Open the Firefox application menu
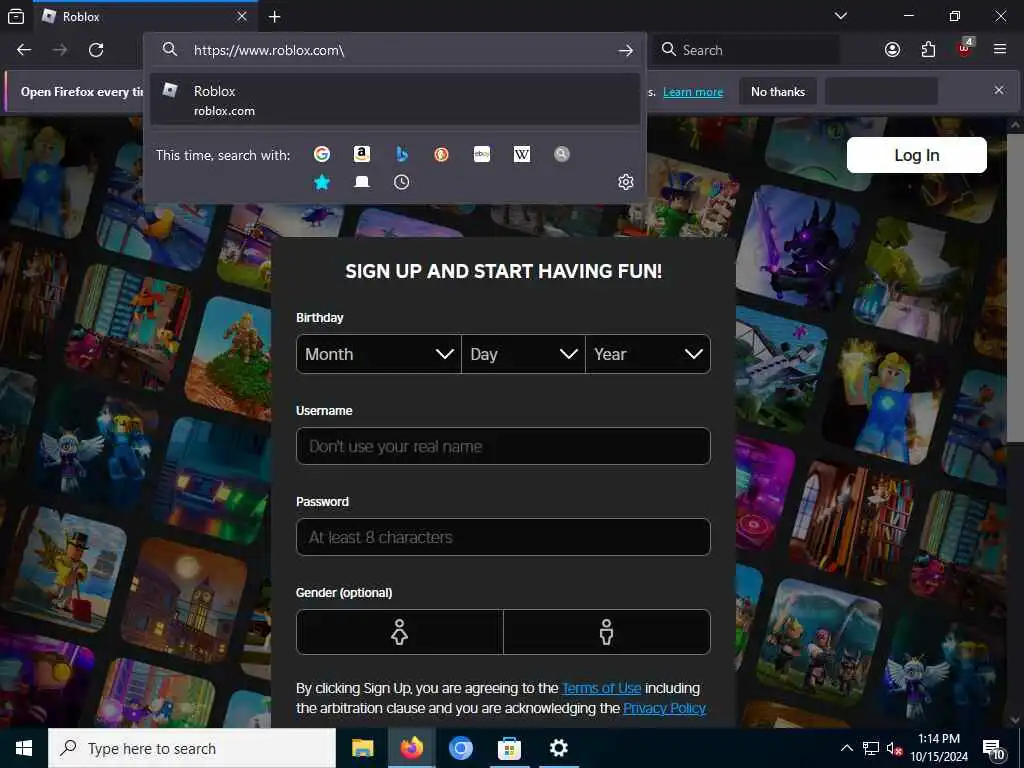This screenshot has height=768, width=1024. click(x=1000, y=50)
